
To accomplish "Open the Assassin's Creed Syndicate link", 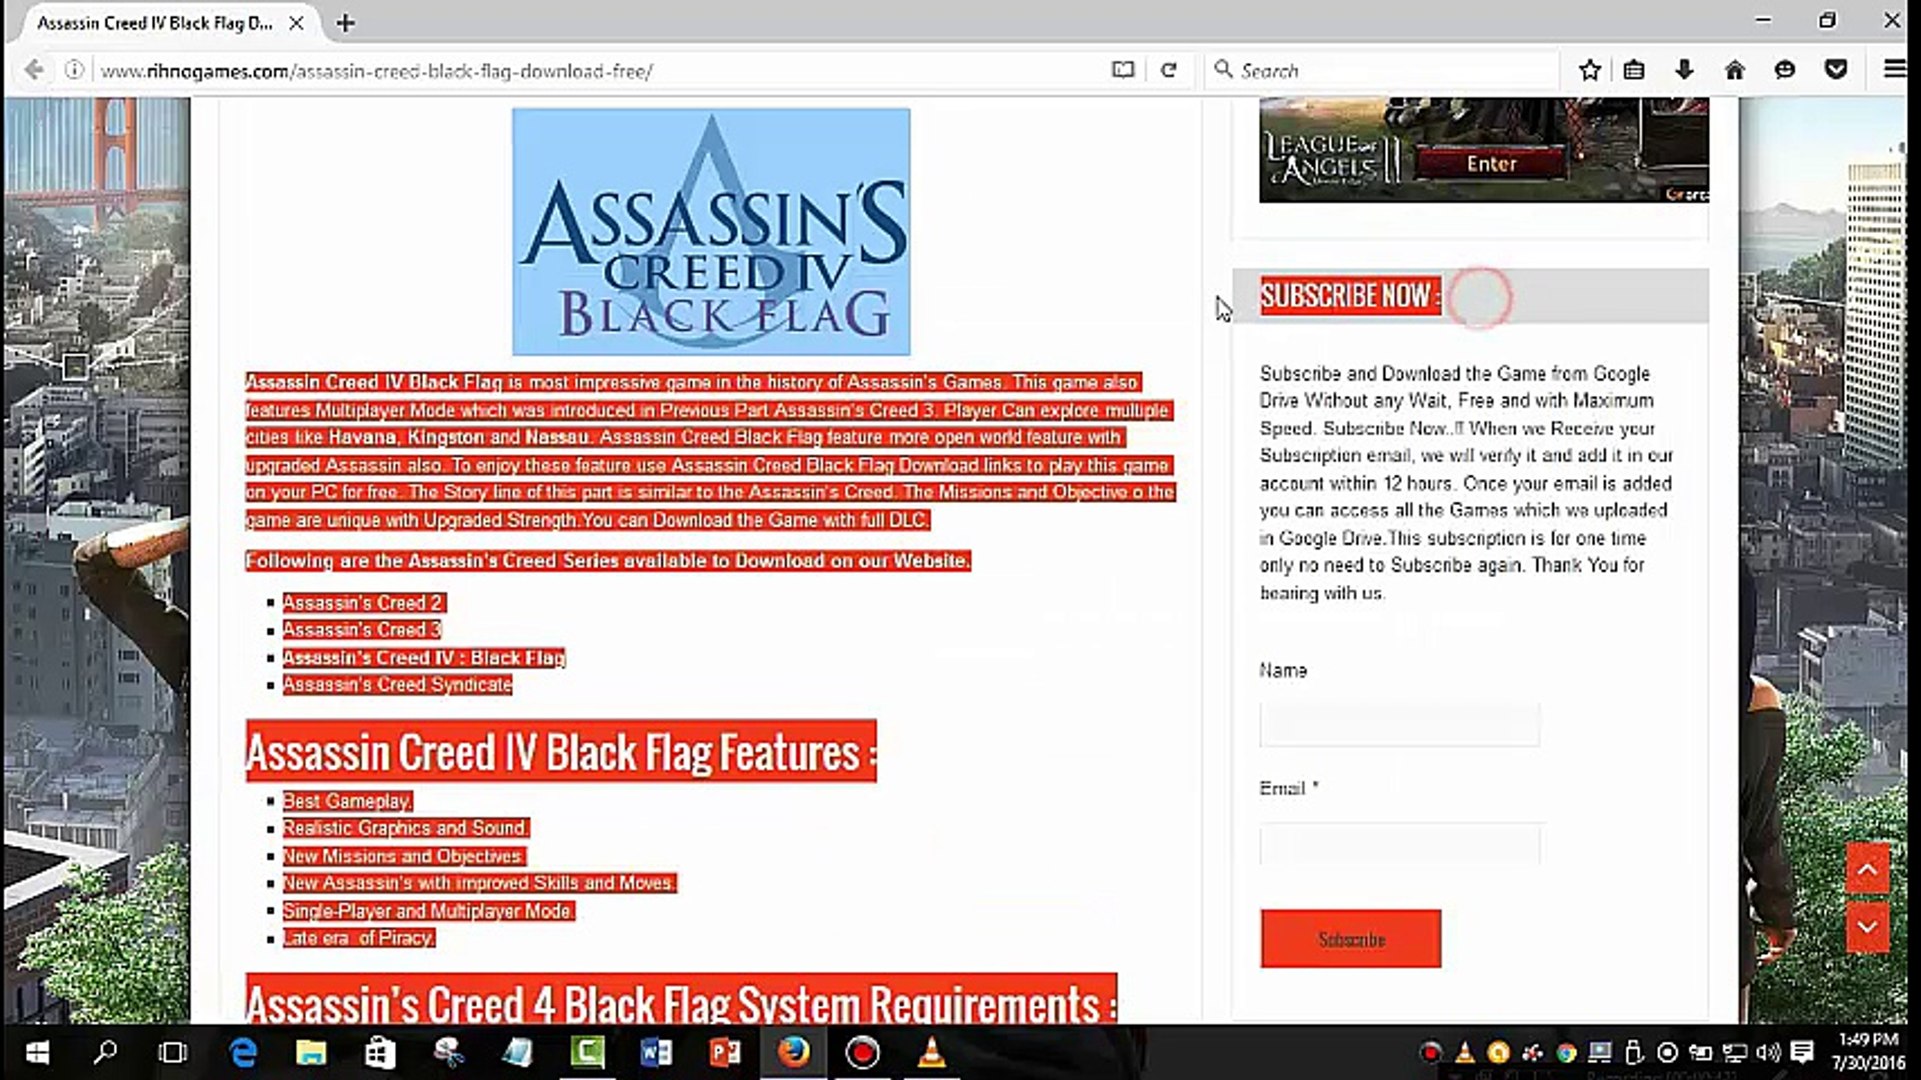I will 397,685.
